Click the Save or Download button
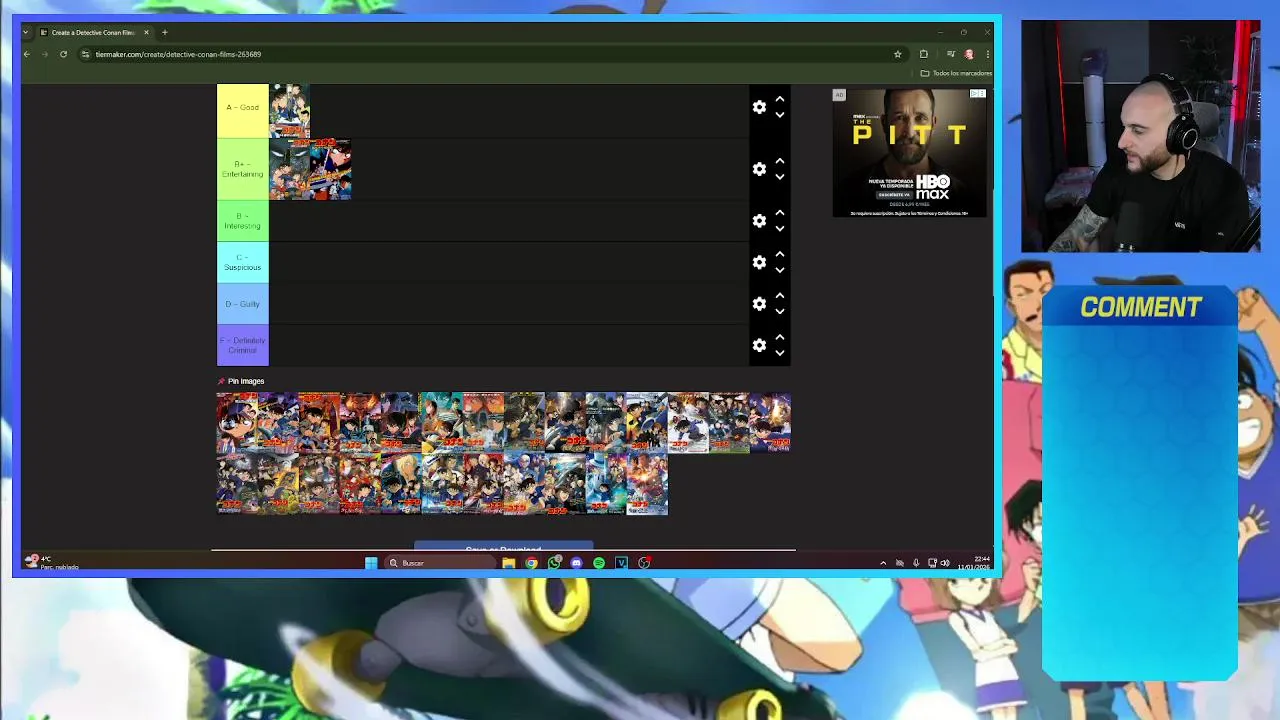Image resolution: width=1280 pixels, height=720 pixels. tap(504, 548)
